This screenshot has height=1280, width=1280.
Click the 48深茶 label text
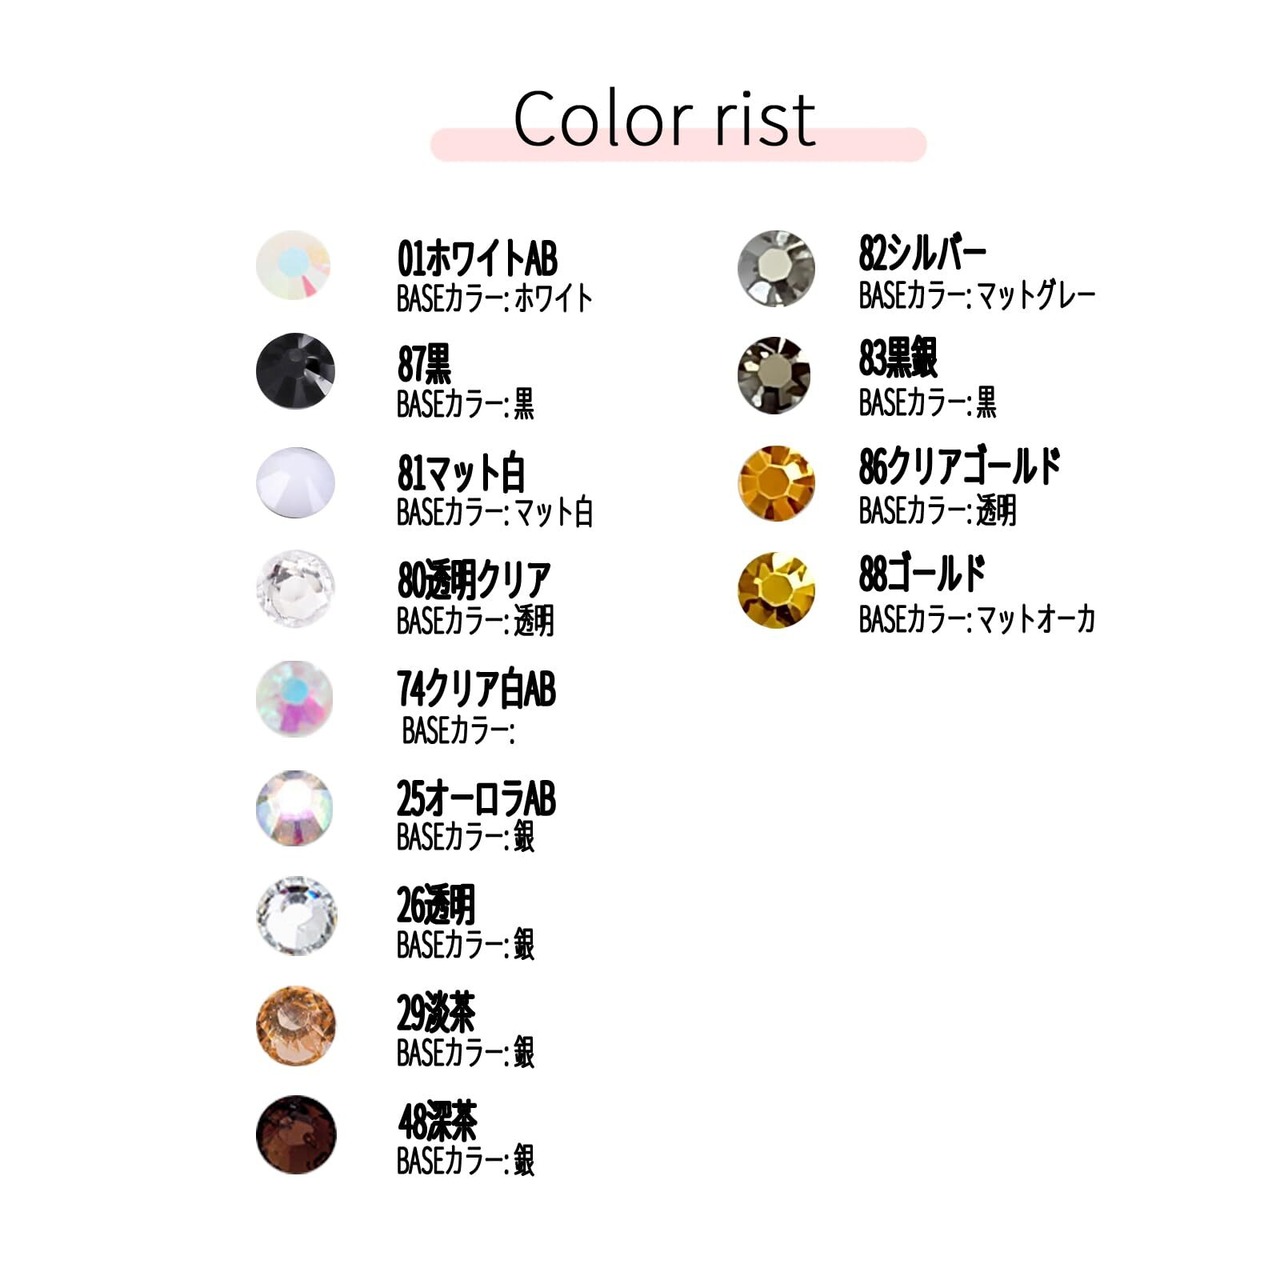click(437, 1122)
